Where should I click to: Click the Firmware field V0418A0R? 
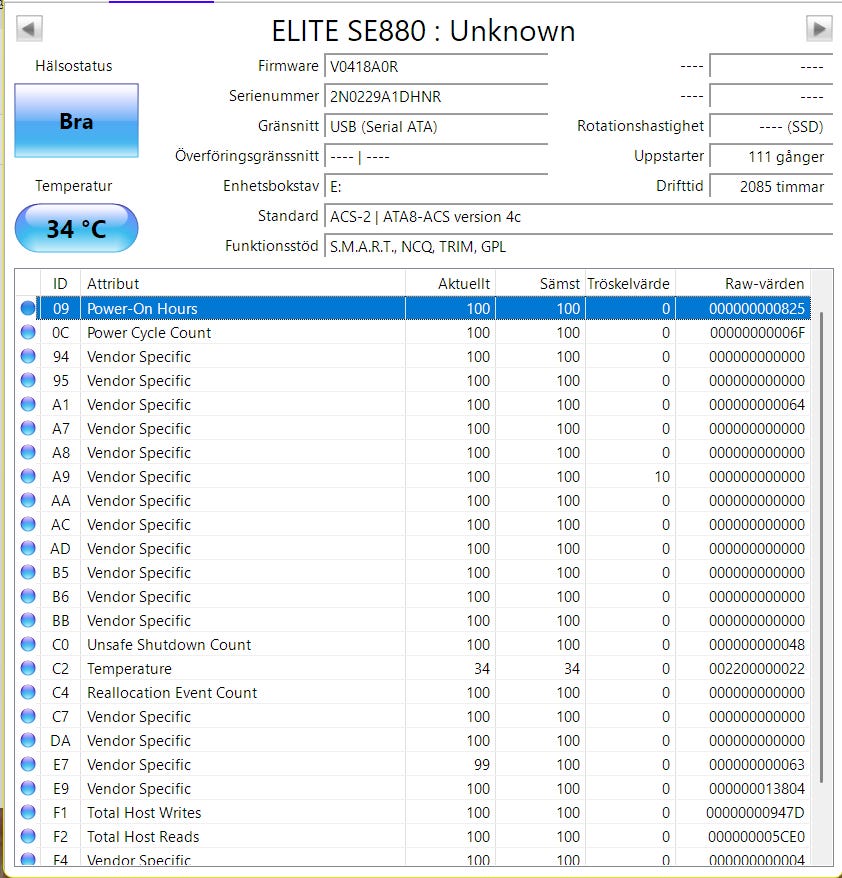coord(436,67)
